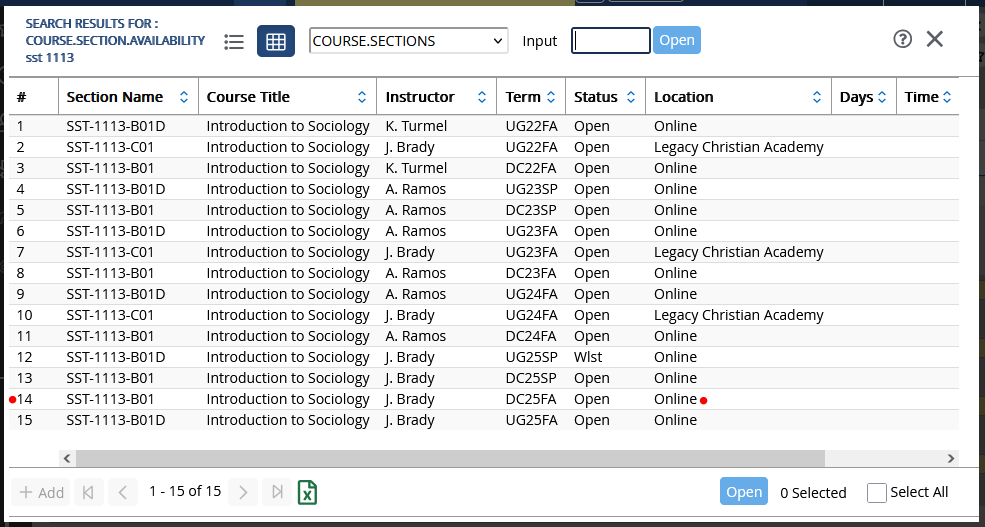Focus the Input text field
985x527 pixels.
pyautogui.click(x=611, y=40)
